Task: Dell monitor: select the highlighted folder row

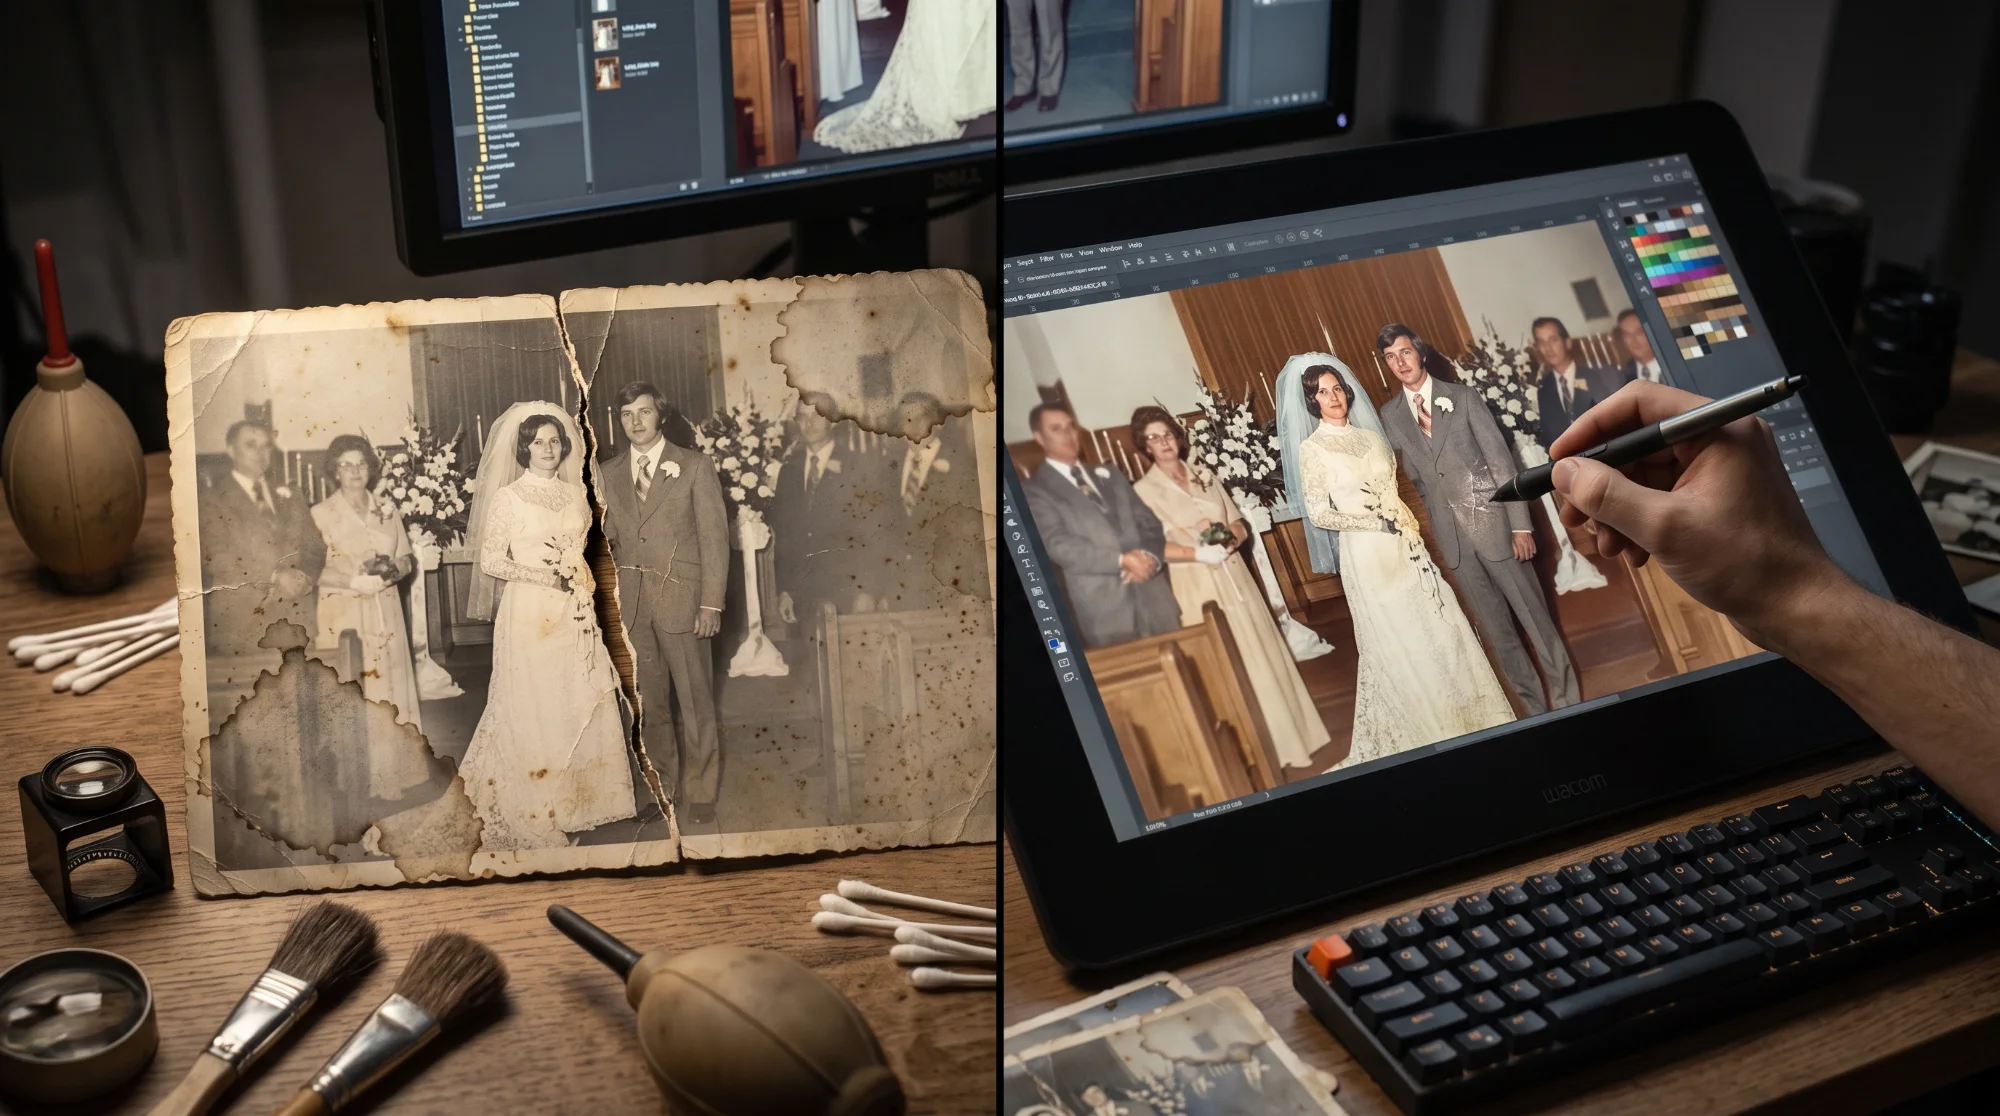Action: click(519, 124)
